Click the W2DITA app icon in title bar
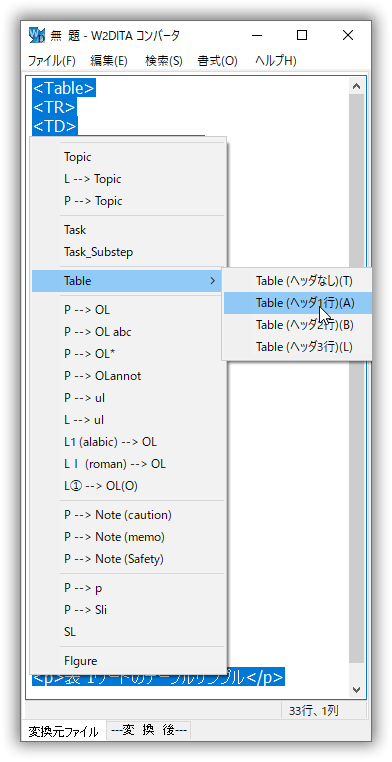 click(x=37, y=35)
